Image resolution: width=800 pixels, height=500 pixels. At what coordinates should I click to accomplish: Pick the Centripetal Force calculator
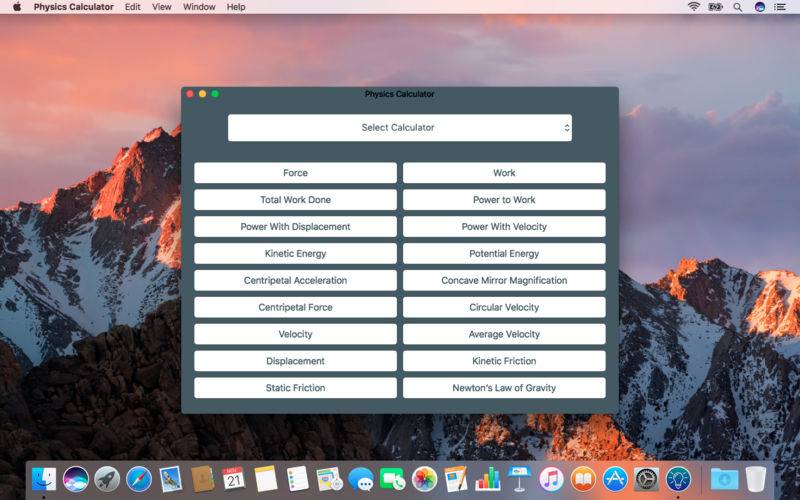pos(295,308)
